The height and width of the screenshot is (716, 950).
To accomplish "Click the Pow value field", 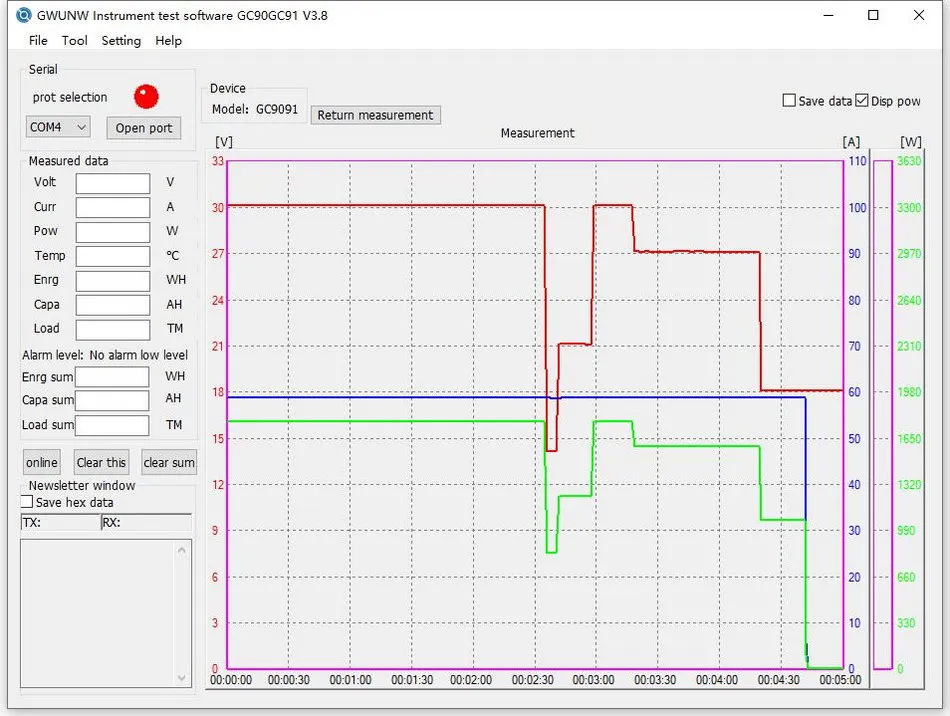I will point(113,231).
